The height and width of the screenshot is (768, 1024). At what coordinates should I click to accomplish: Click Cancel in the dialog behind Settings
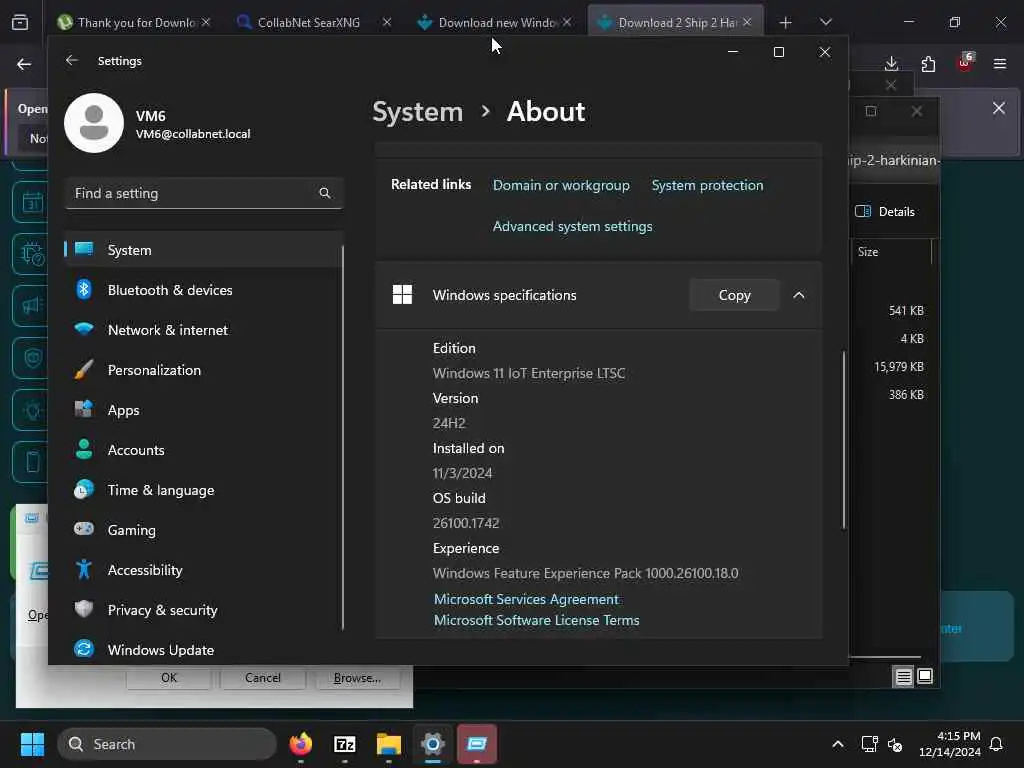coord(263,678)
